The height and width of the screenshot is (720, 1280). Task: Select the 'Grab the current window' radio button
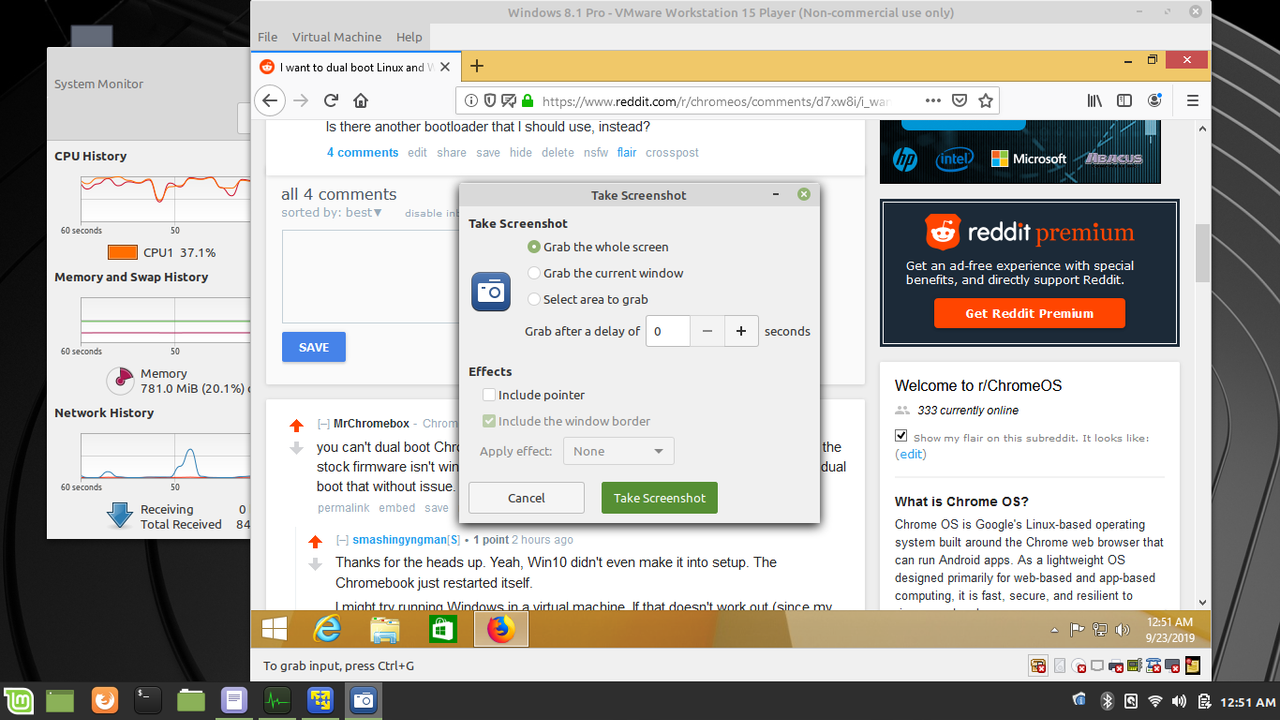click(534, 272)
